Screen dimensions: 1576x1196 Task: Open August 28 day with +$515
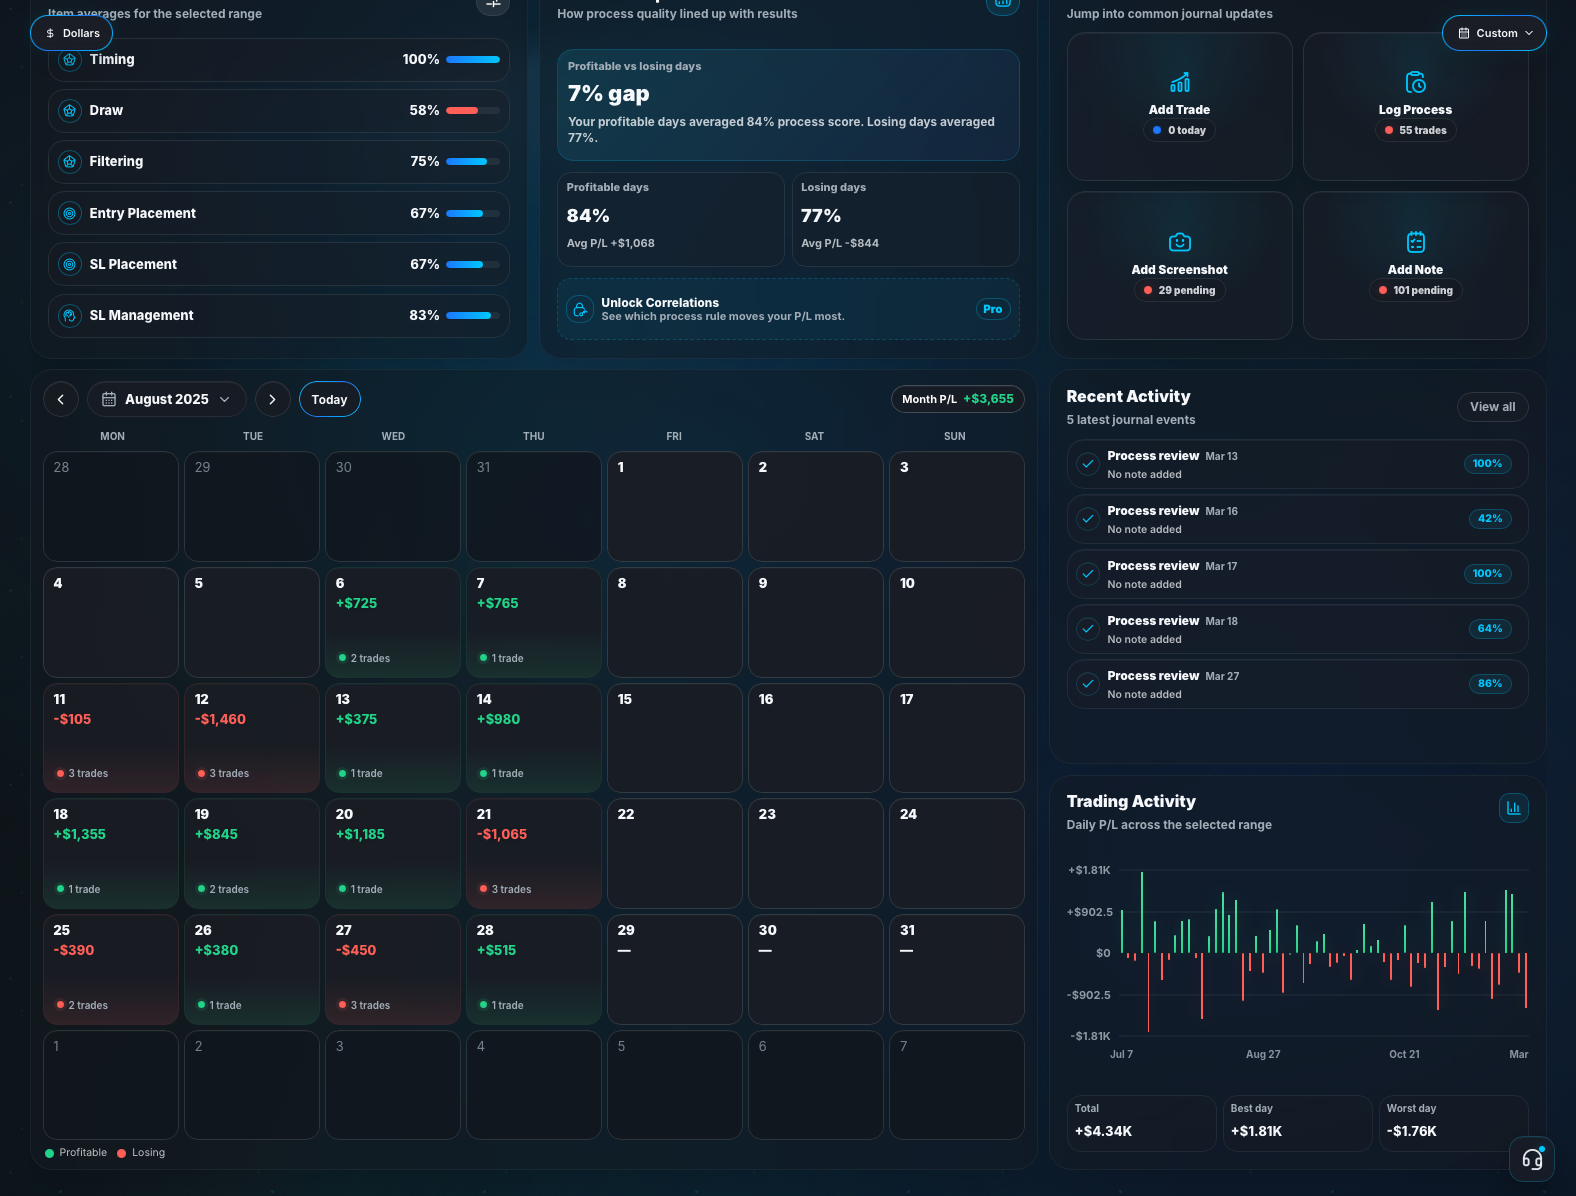click(x=534, y=969)
